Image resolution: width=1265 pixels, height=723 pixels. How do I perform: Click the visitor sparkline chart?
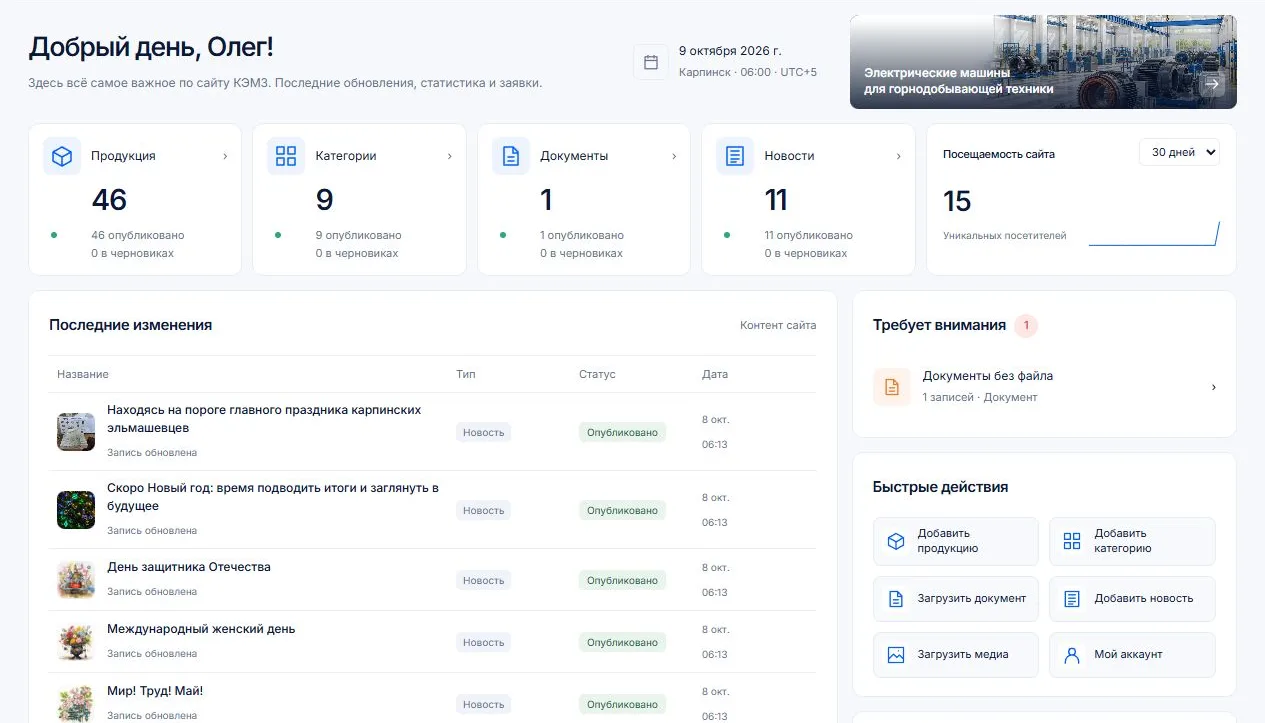[x=1154, y=233]
